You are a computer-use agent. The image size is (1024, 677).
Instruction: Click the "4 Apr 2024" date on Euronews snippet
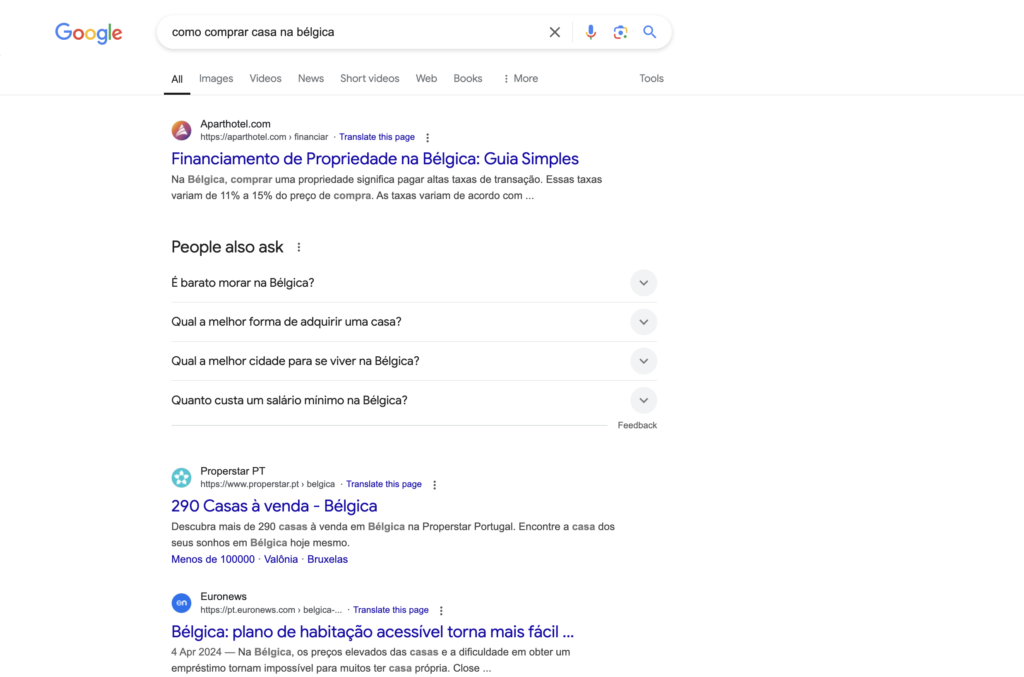tap(196, 652)
